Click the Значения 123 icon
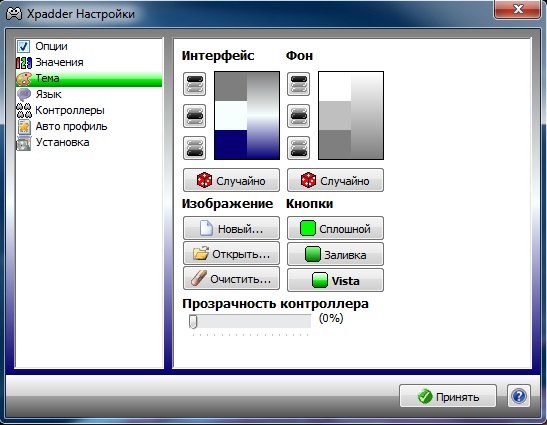The width and height of the screenshot is (547, 425). [24, 62]
